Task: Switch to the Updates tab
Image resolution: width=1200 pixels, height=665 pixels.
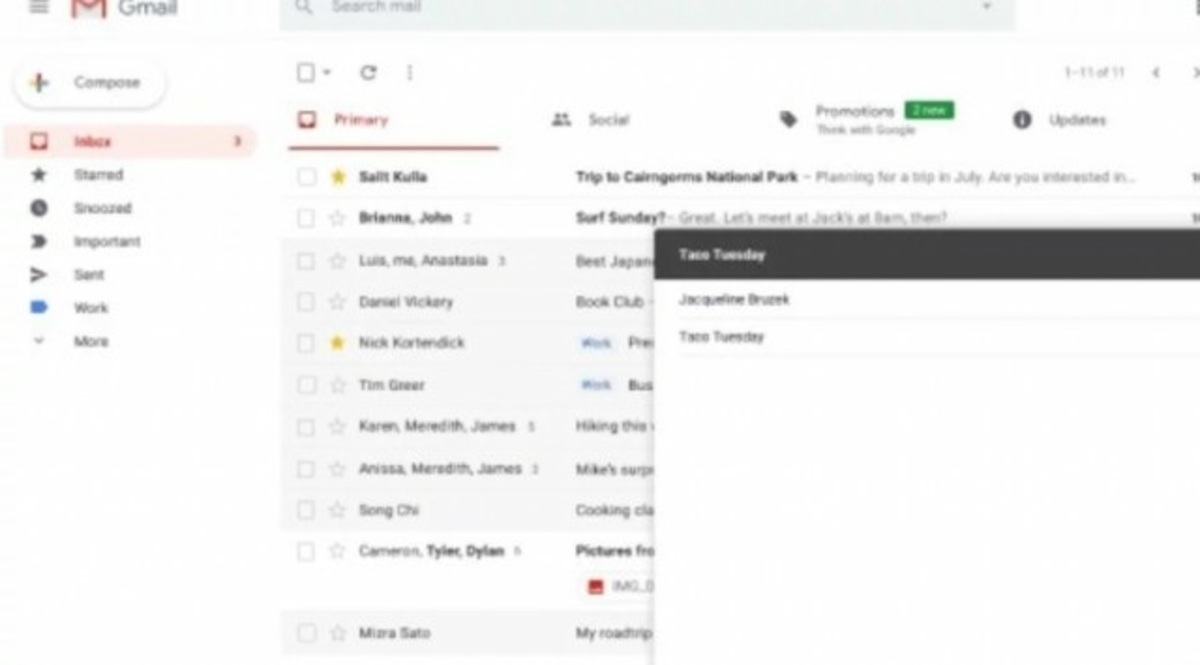Action: (x=1060, y=120)
